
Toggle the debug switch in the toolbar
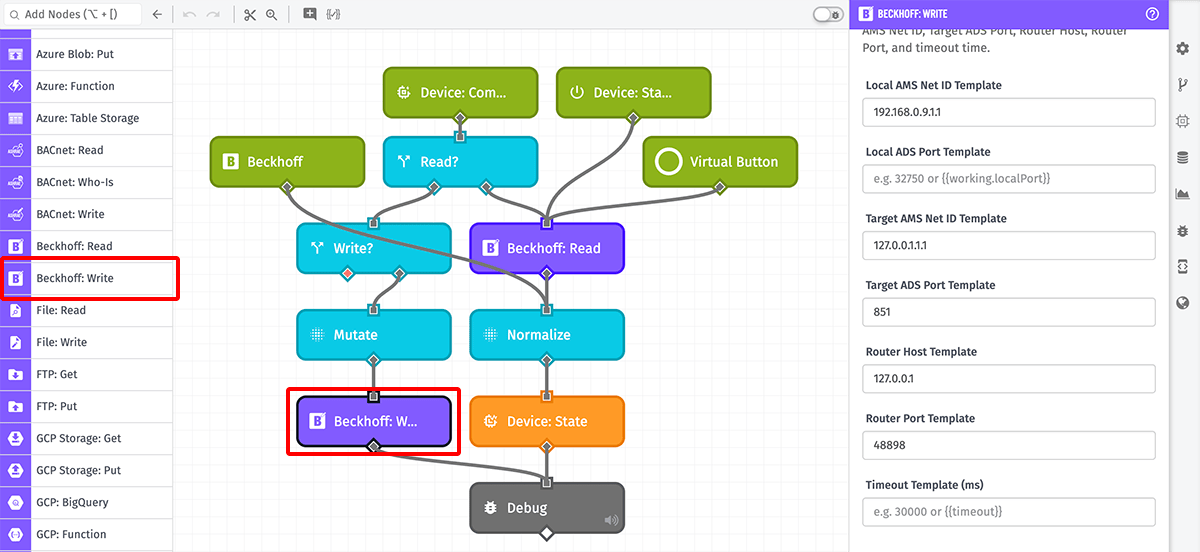coord(828,15)
